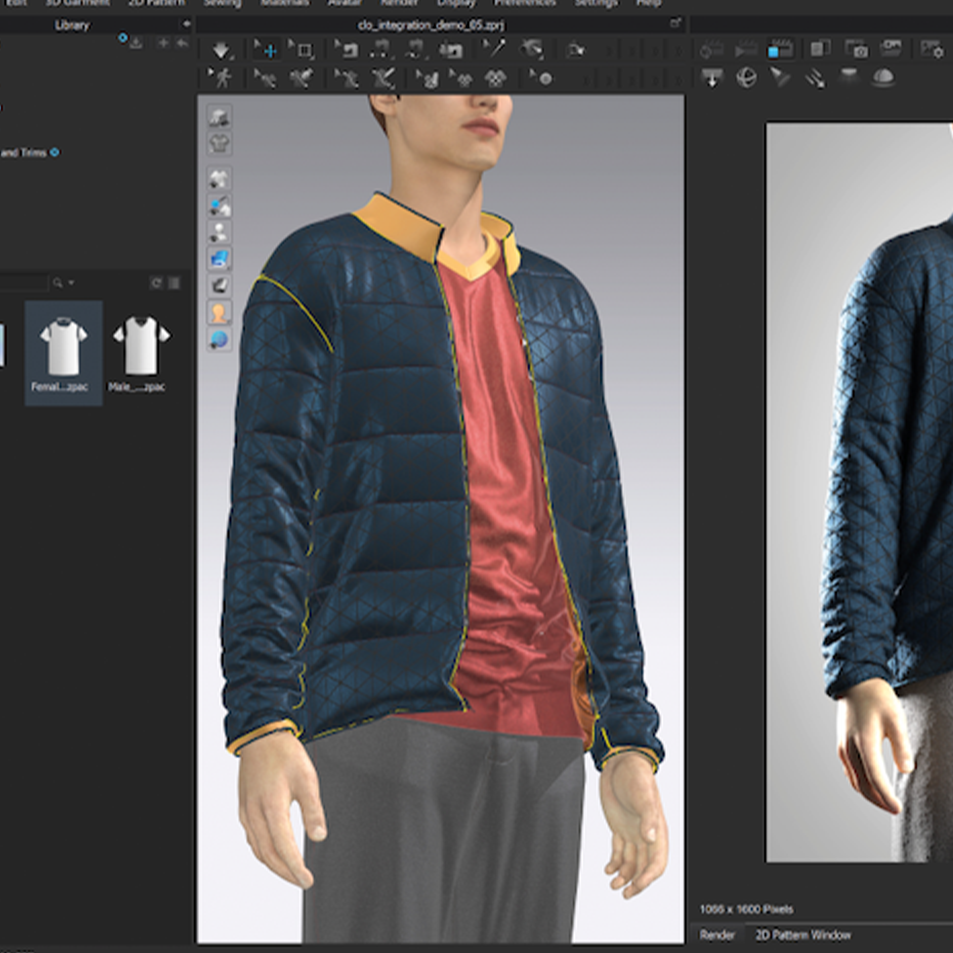
Task: Open the Avatar menu
Action: [x=345, y=3]
